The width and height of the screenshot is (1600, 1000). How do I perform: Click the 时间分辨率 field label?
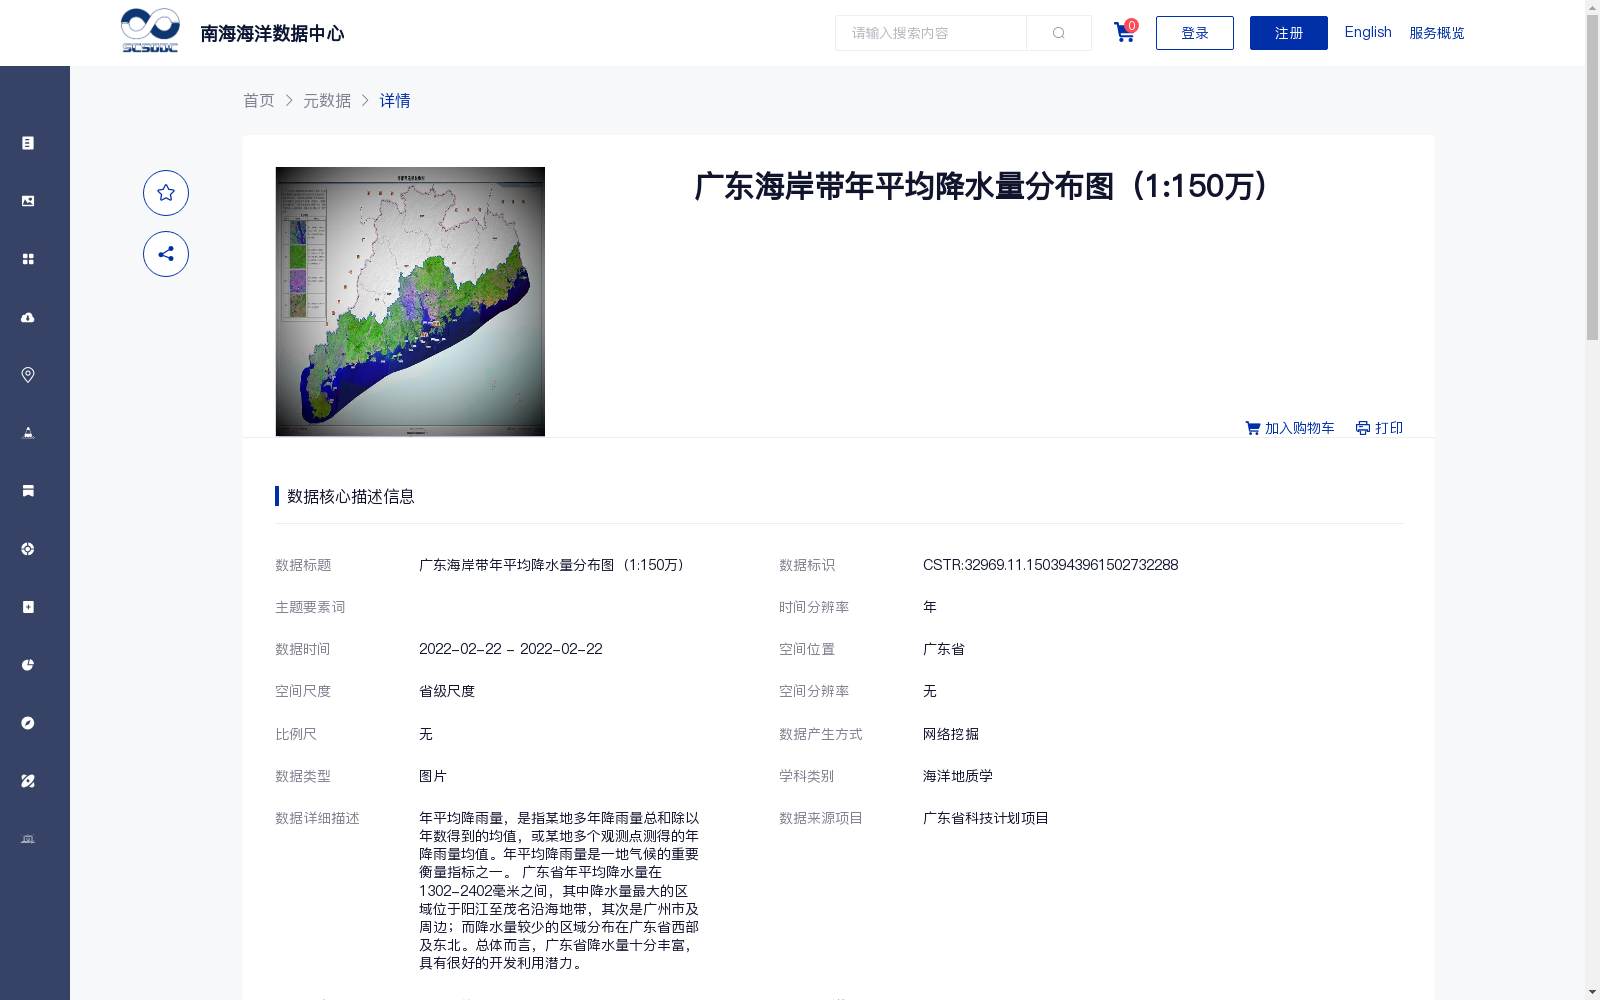(814, 607)
